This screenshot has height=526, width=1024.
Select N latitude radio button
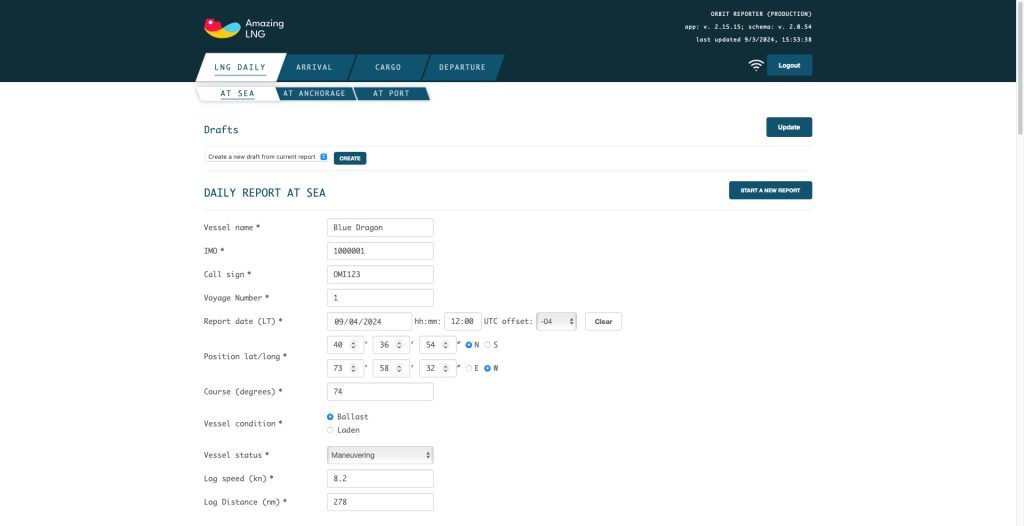point(468,345)
